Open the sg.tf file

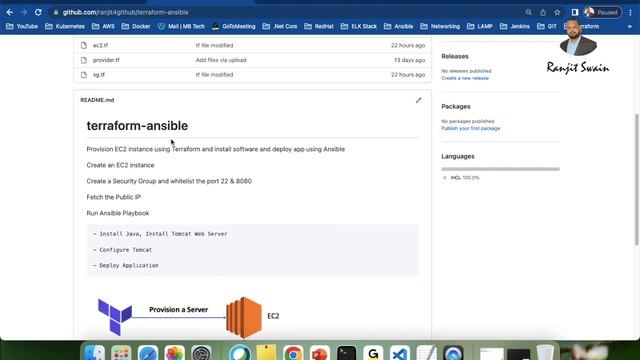(99, 75)
